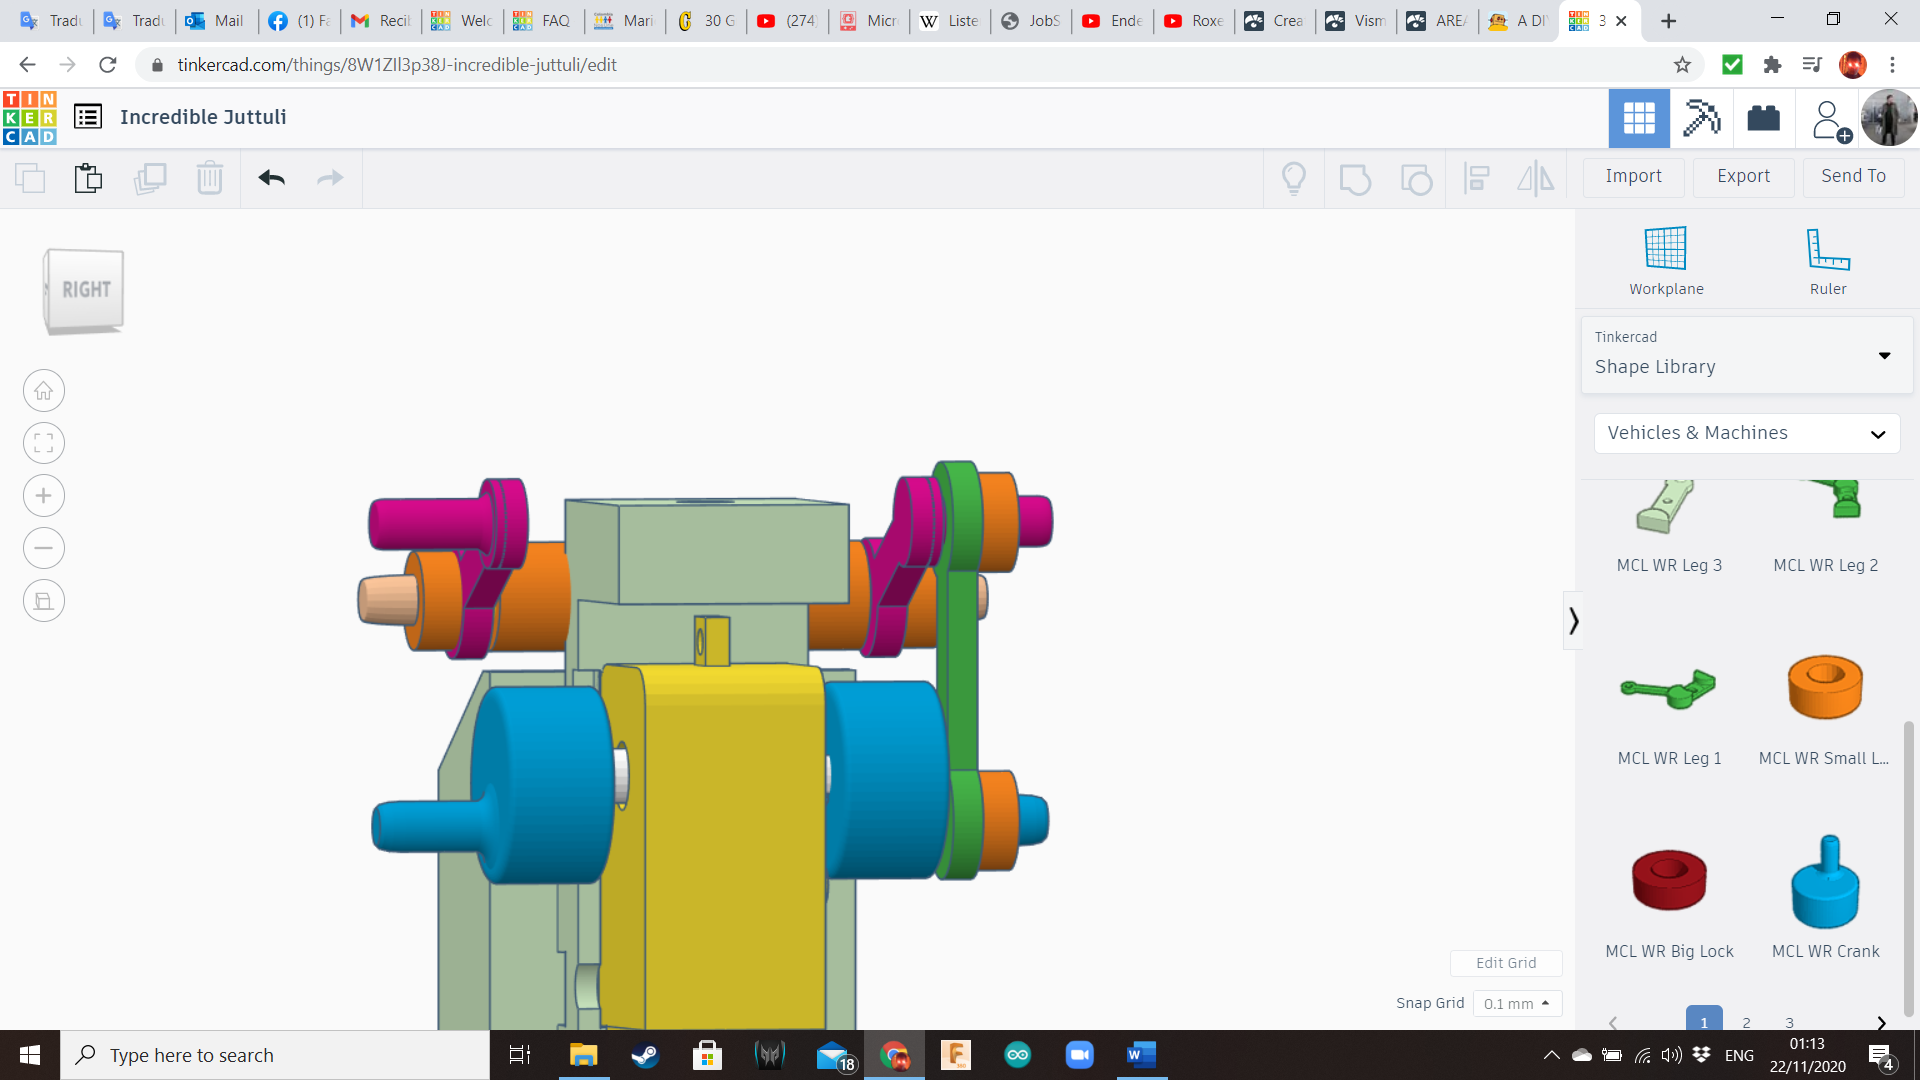Toggle the 3D design grid view
This screenshot has width=1920, height=1080.
1638,118
